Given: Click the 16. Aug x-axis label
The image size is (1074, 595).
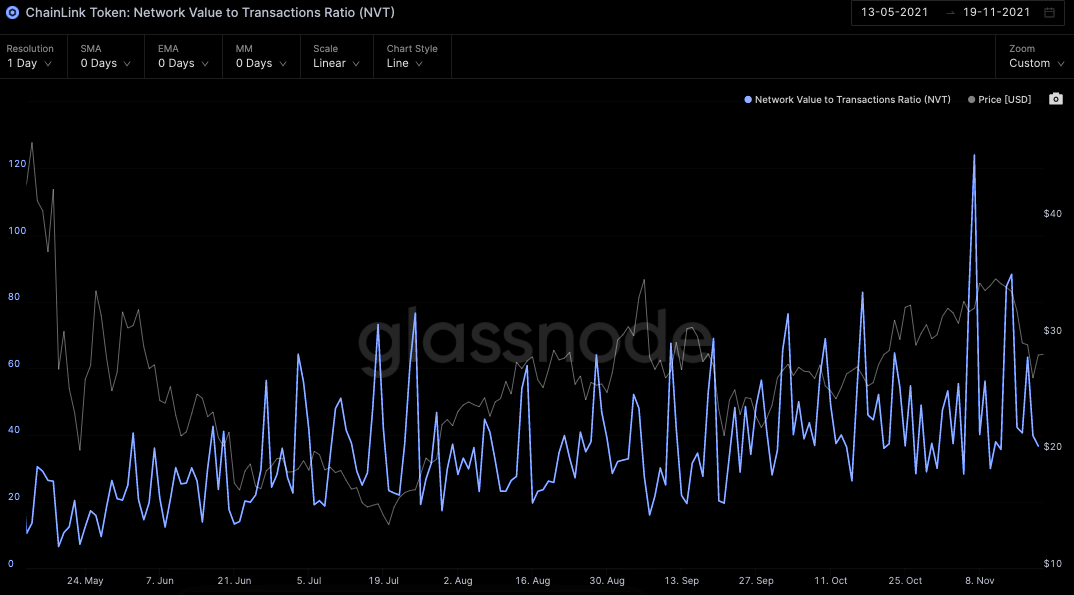Looking at the screenshot, I should pos(533,581).
